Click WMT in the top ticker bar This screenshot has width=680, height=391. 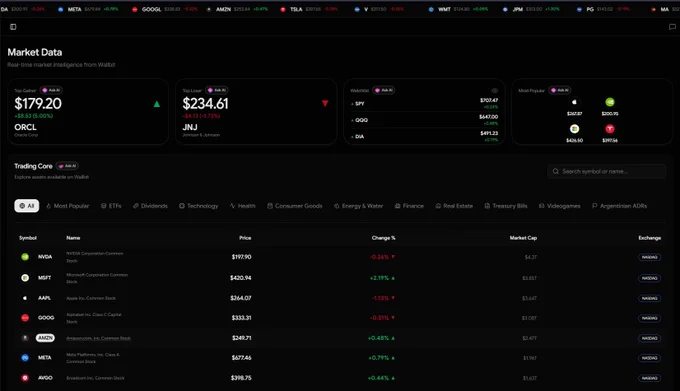tap(444, 9)
